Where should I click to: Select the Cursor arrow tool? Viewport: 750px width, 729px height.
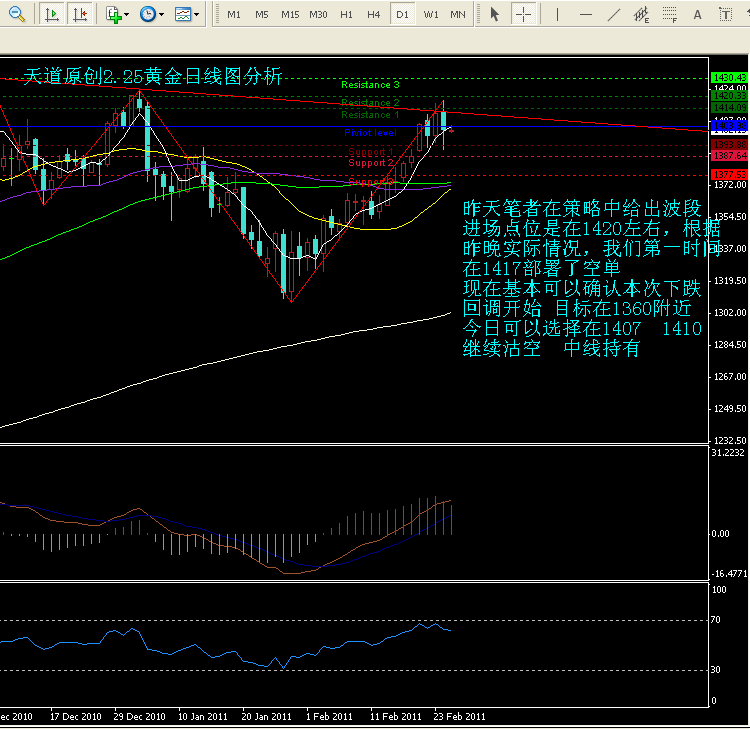(x=495, y=14)
